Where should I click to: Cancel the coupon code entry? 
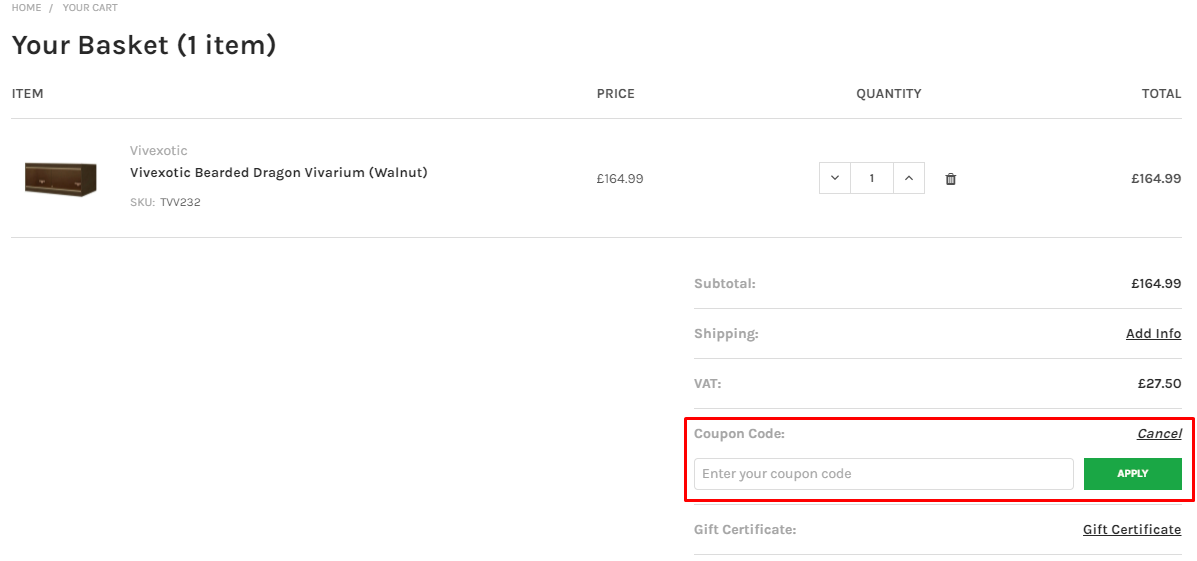[1159, 434]
